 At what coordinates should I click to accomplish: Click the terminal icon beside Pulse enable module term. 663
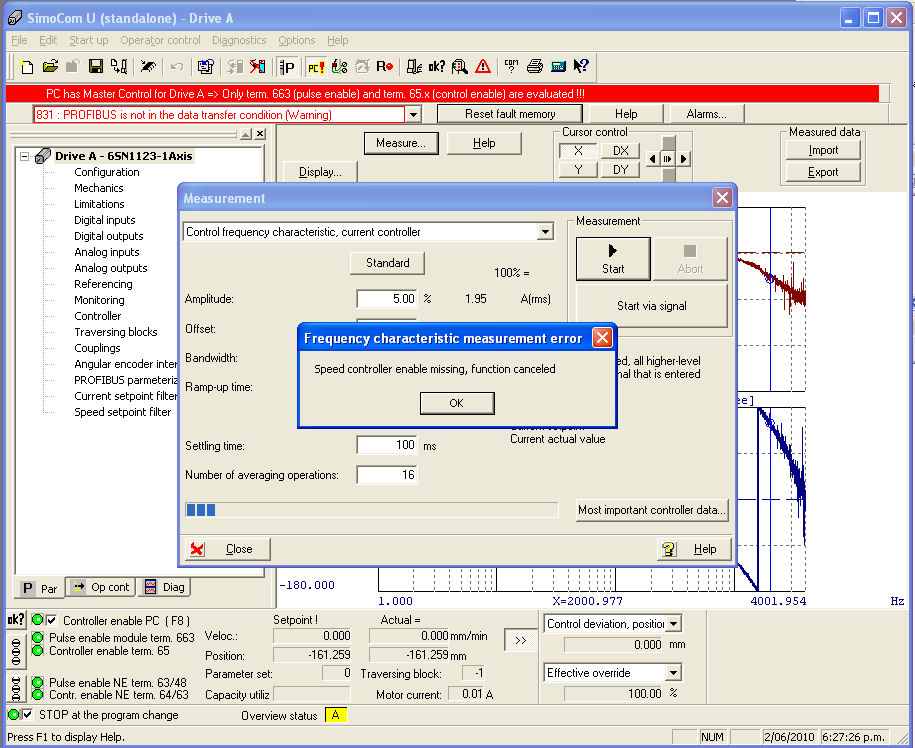coord(16,652)
